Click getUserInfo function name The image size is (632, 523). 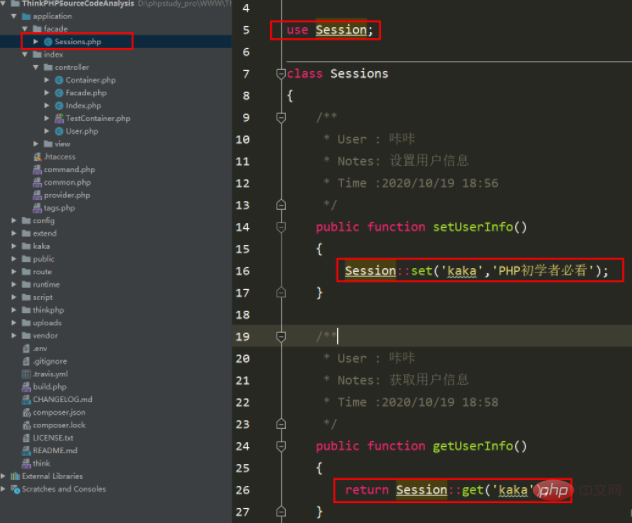[473, 446]
